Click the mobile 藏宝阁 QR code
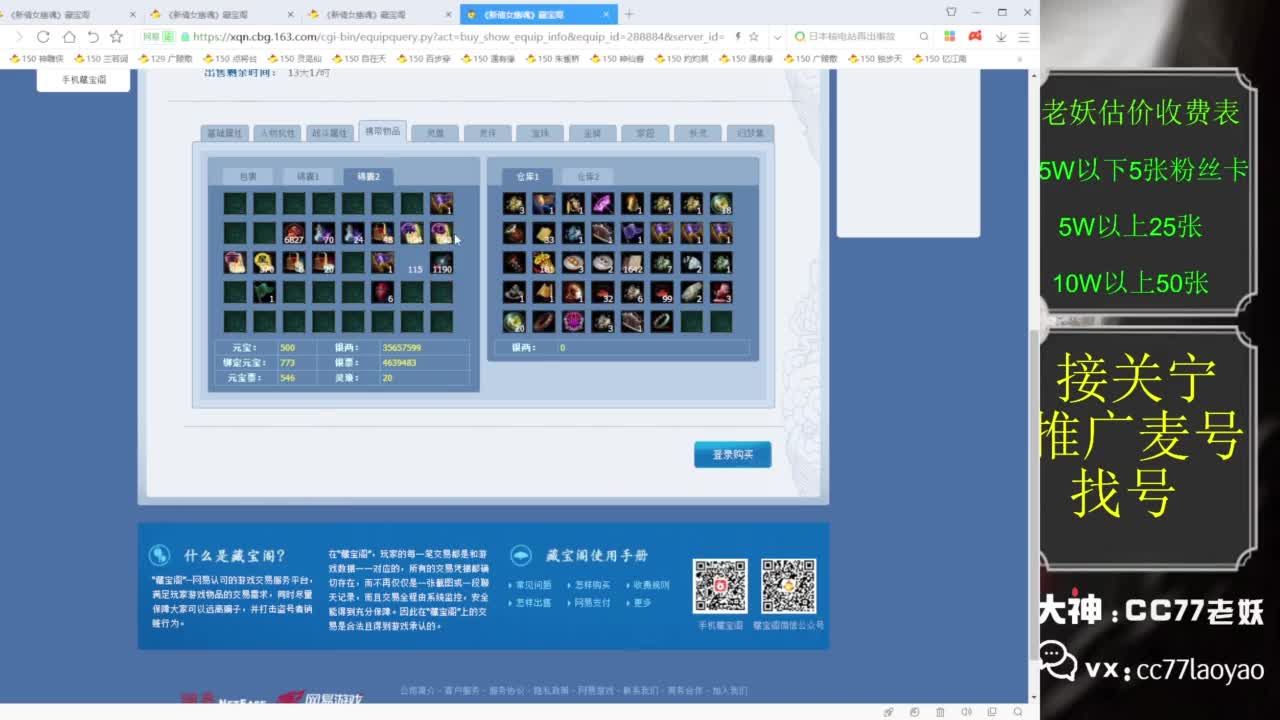Viewport: 1280px width, 720px height. (x=720, y=586)
